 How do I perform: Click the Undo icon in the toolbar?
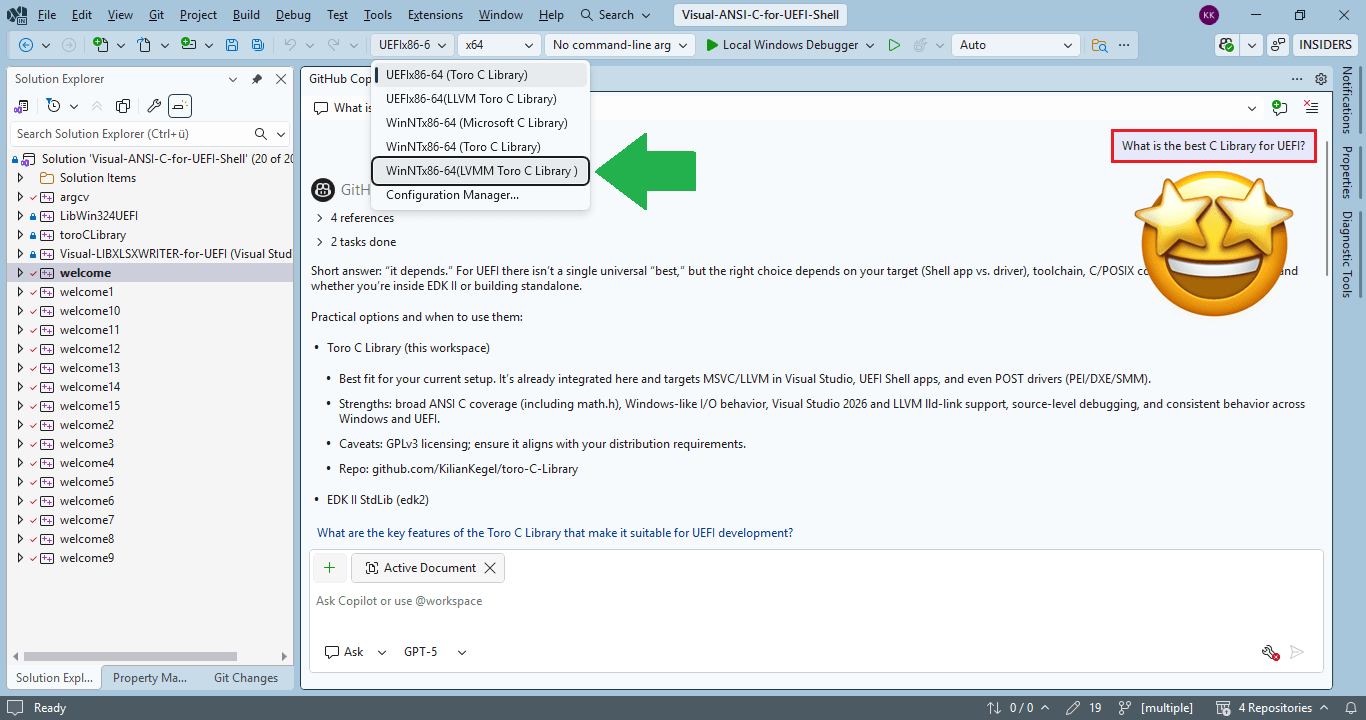tap(290, 44)
